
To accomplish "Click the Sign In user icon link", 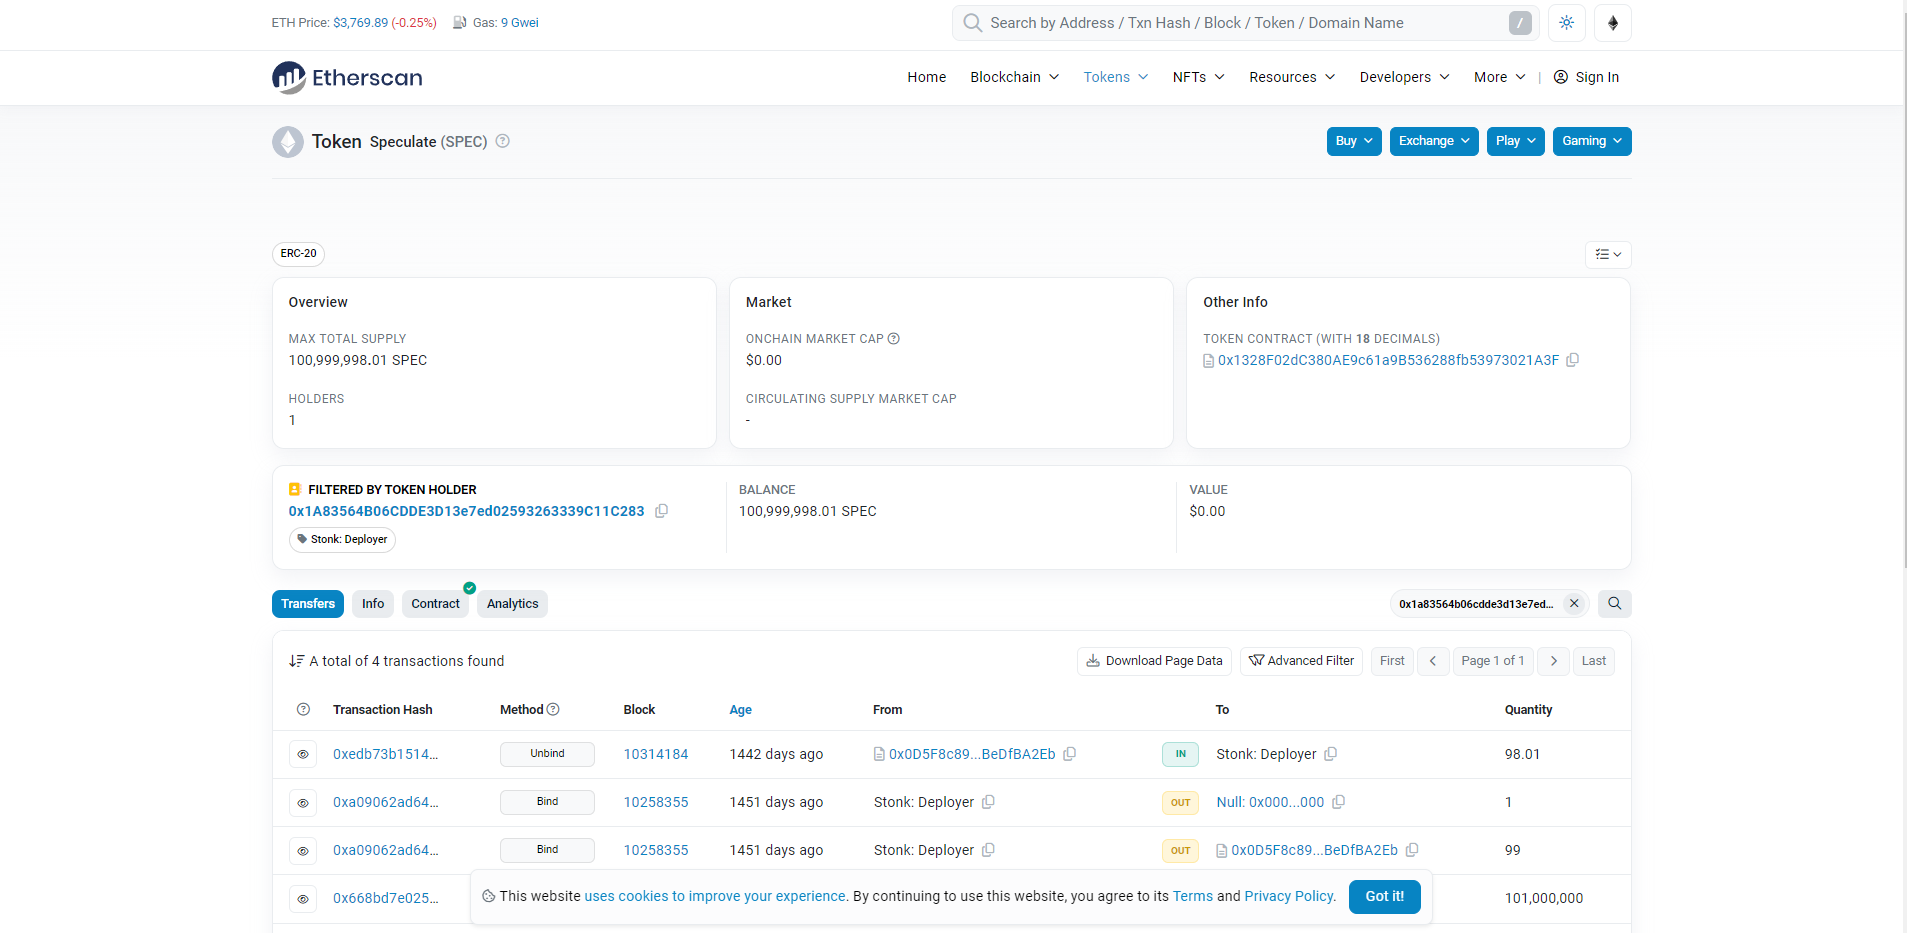I will click(1586, 77).
